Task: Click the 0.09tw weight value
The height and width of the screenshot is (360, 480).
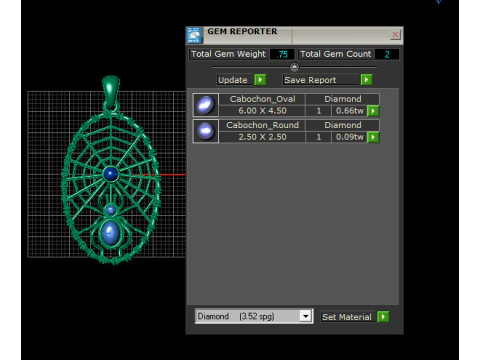Action: 349,137
